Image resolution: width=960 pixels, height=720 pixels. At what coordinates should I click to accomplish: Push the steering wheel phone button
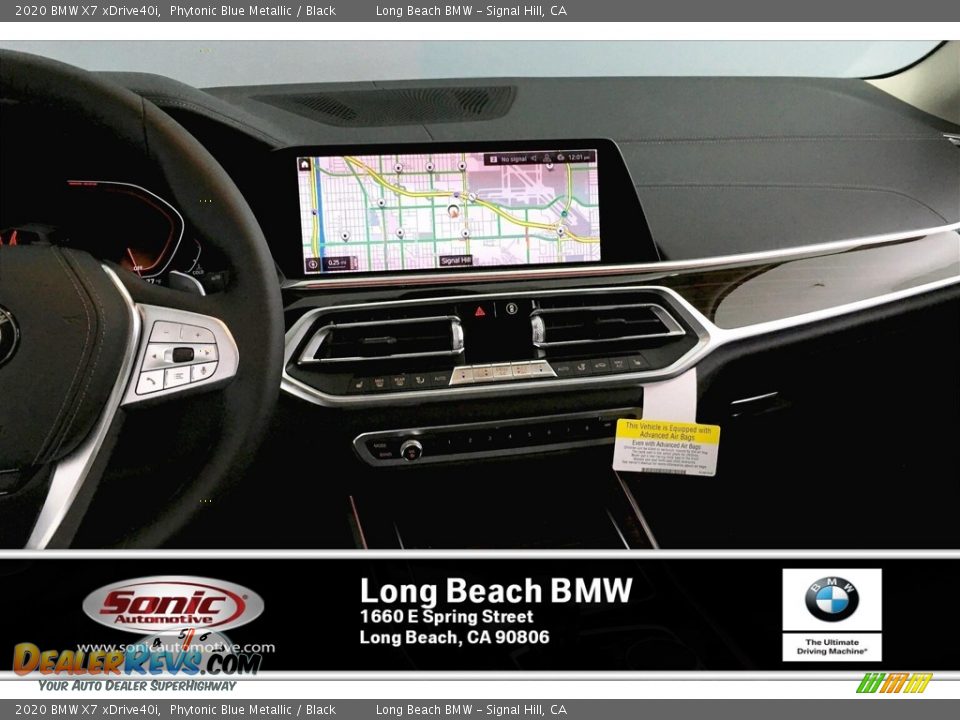tap(151, 381)
